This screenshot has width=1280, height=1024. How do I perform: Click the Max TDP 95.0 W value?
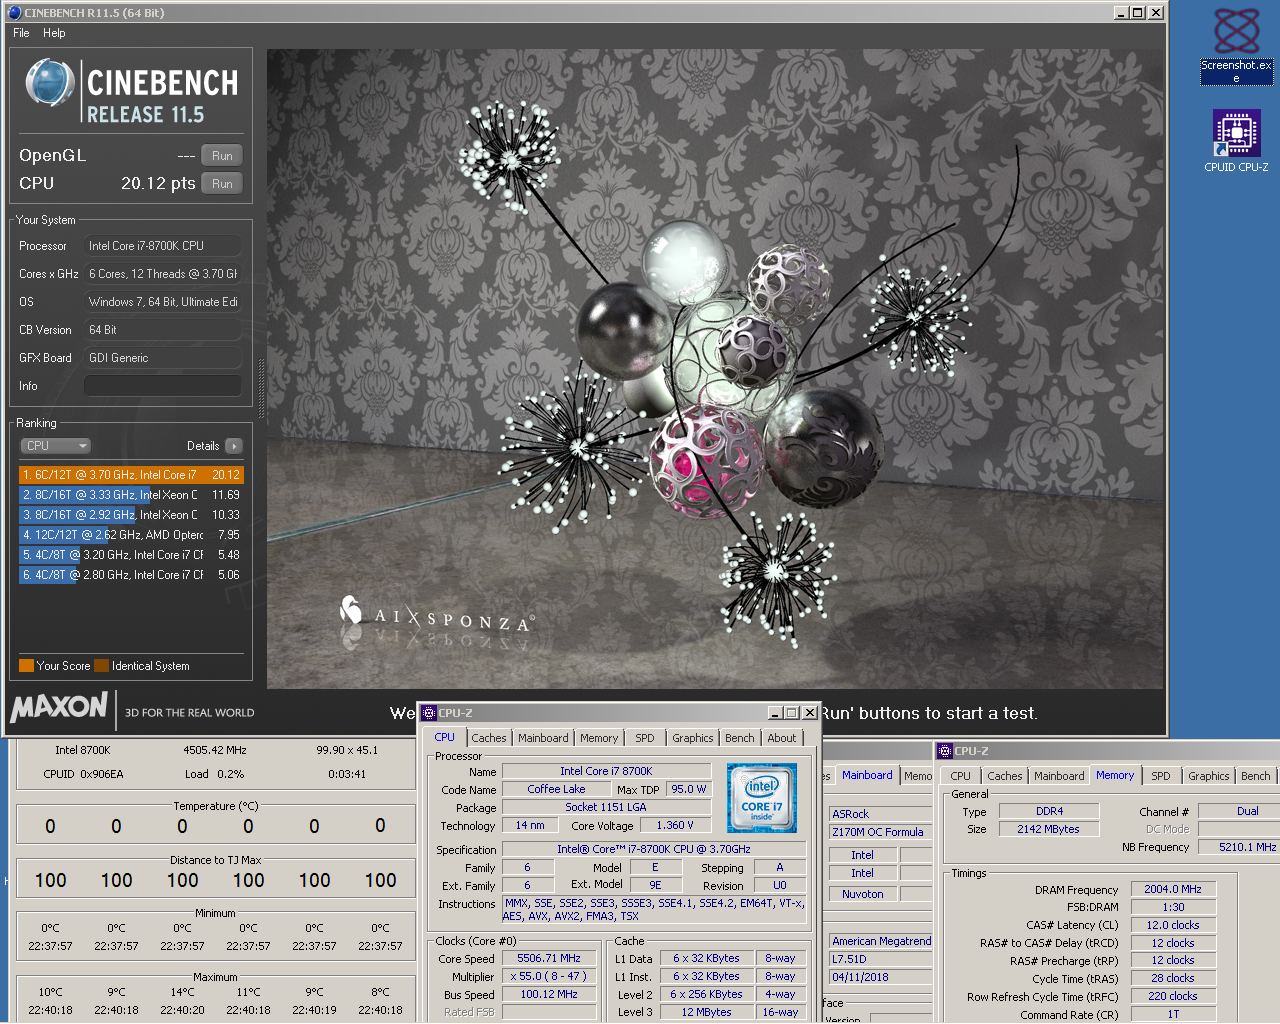[689, 789]
